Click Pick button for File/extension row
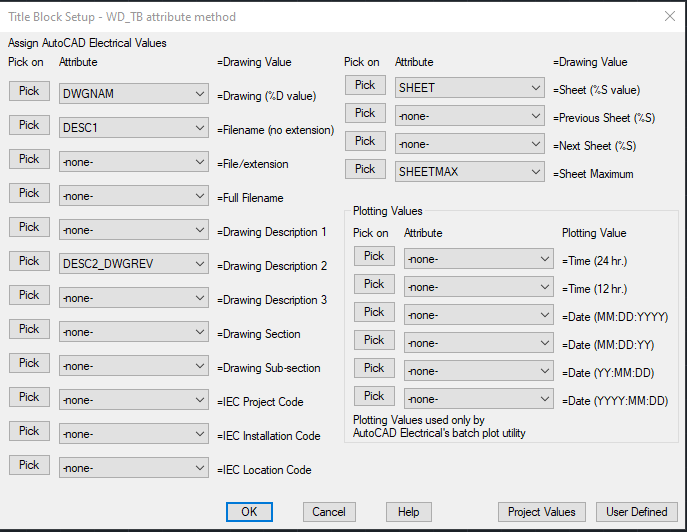Image resolution: width=687 pixels, height=532 pixels. pos(29,159)
